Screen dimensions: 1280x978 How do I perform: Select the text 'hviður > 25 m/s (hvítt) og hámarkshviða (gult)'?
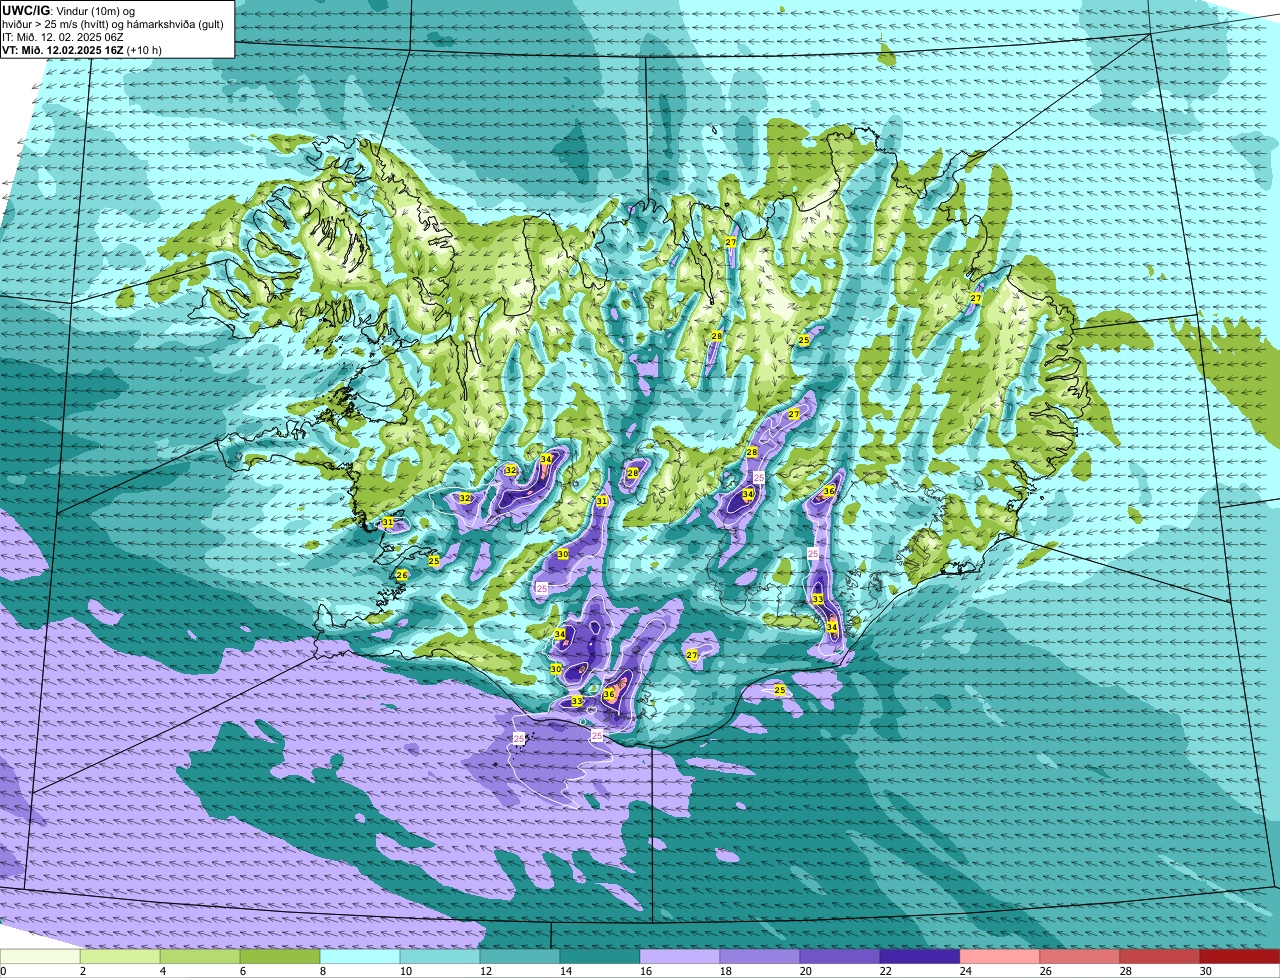[x=113, y=24]
